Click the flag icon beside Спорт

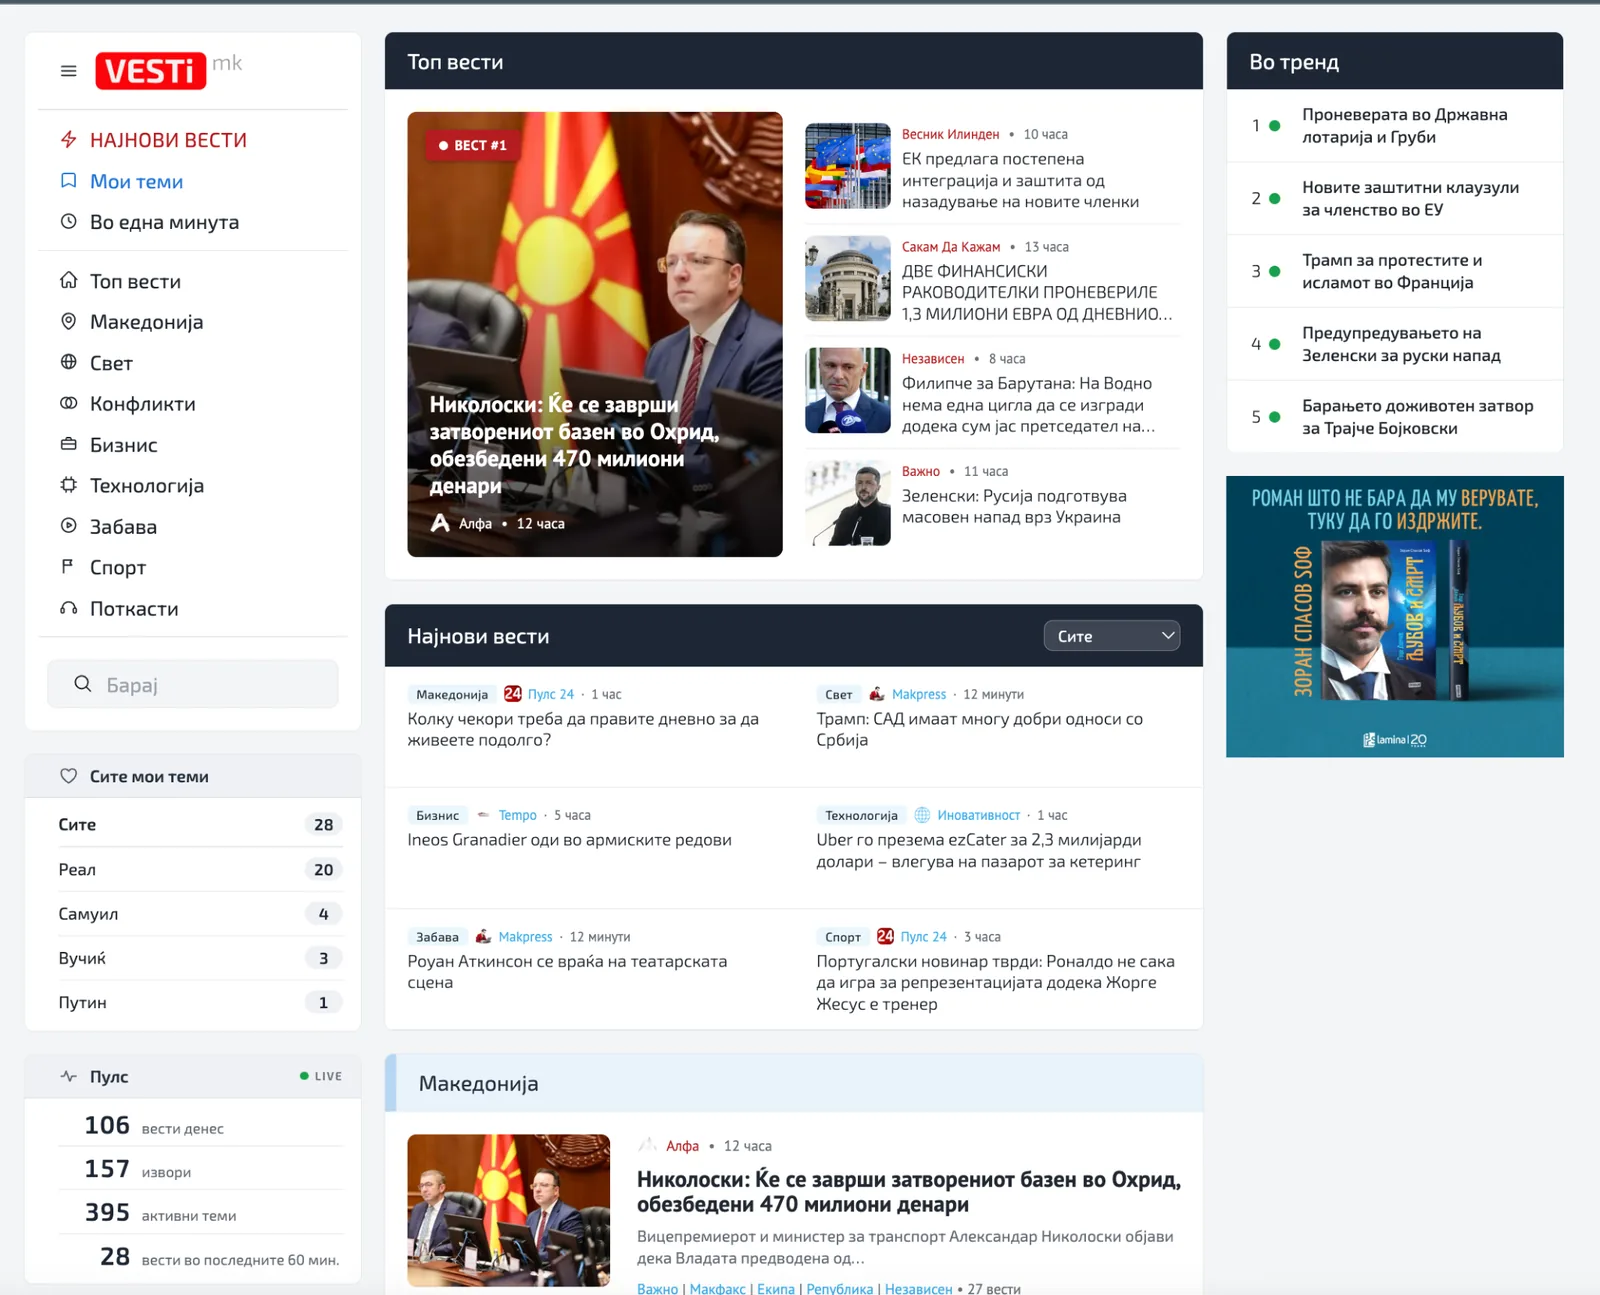pyautogui.click(x=68, y=567)
